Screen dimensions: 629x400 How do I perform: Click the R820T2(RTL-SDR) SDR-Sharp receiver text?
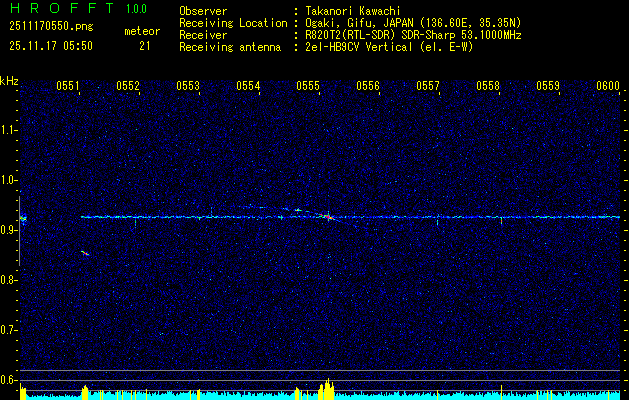tap(413, 35)
